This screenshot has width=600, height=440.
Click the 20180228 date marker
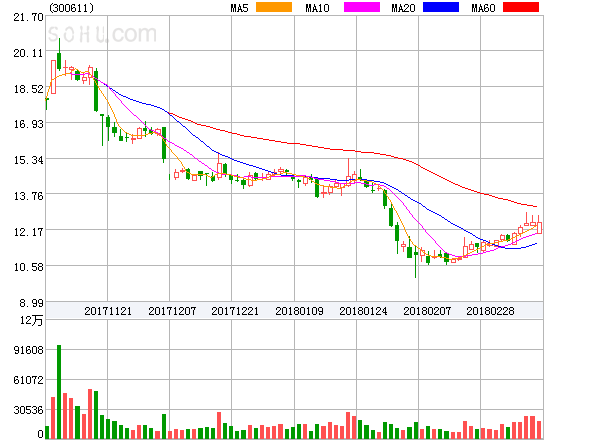[x=490, y=311]
